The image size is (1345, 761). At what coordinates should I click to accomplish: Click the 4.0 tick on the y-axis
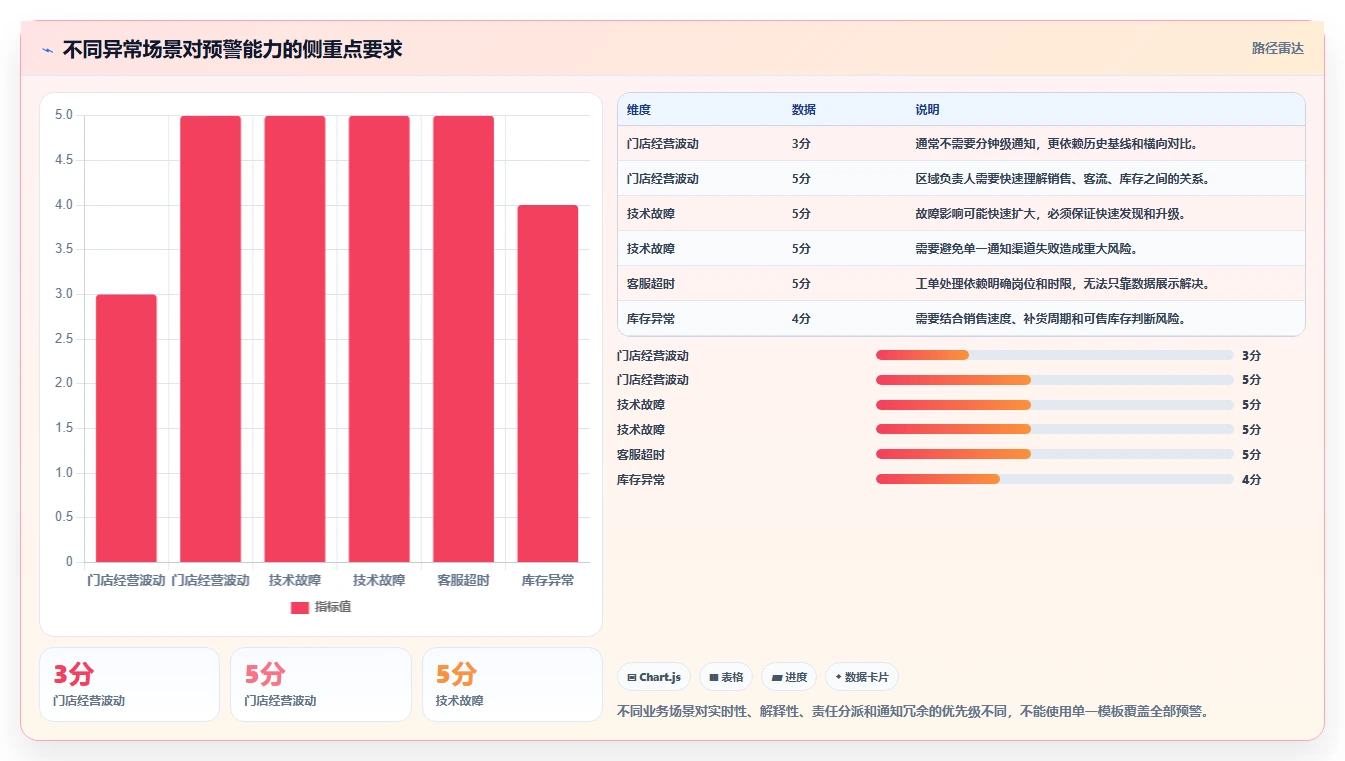click(x=64, y=205)
